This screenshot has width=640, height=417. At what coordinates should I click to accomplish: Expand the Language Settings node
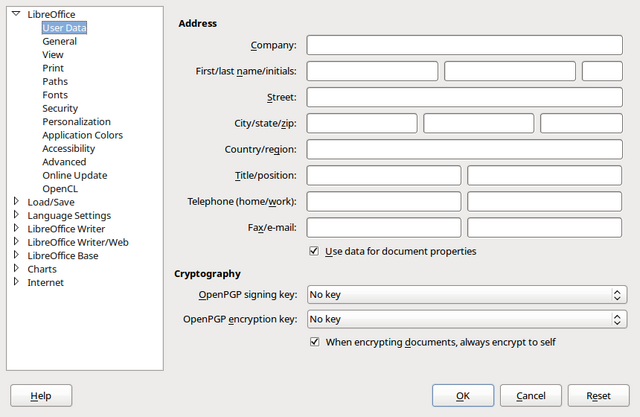click(16, 215)
